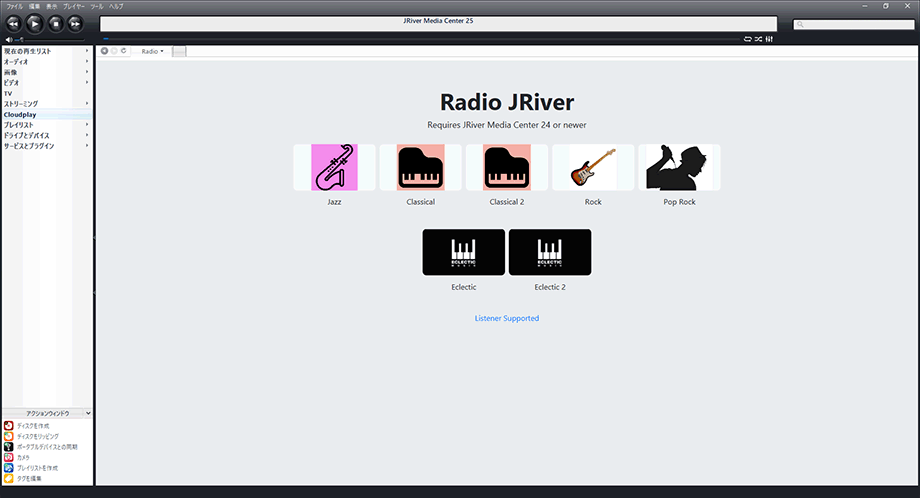Open the Listener Supported link
This screenshot has height=498, width=920.
point(507,318)
